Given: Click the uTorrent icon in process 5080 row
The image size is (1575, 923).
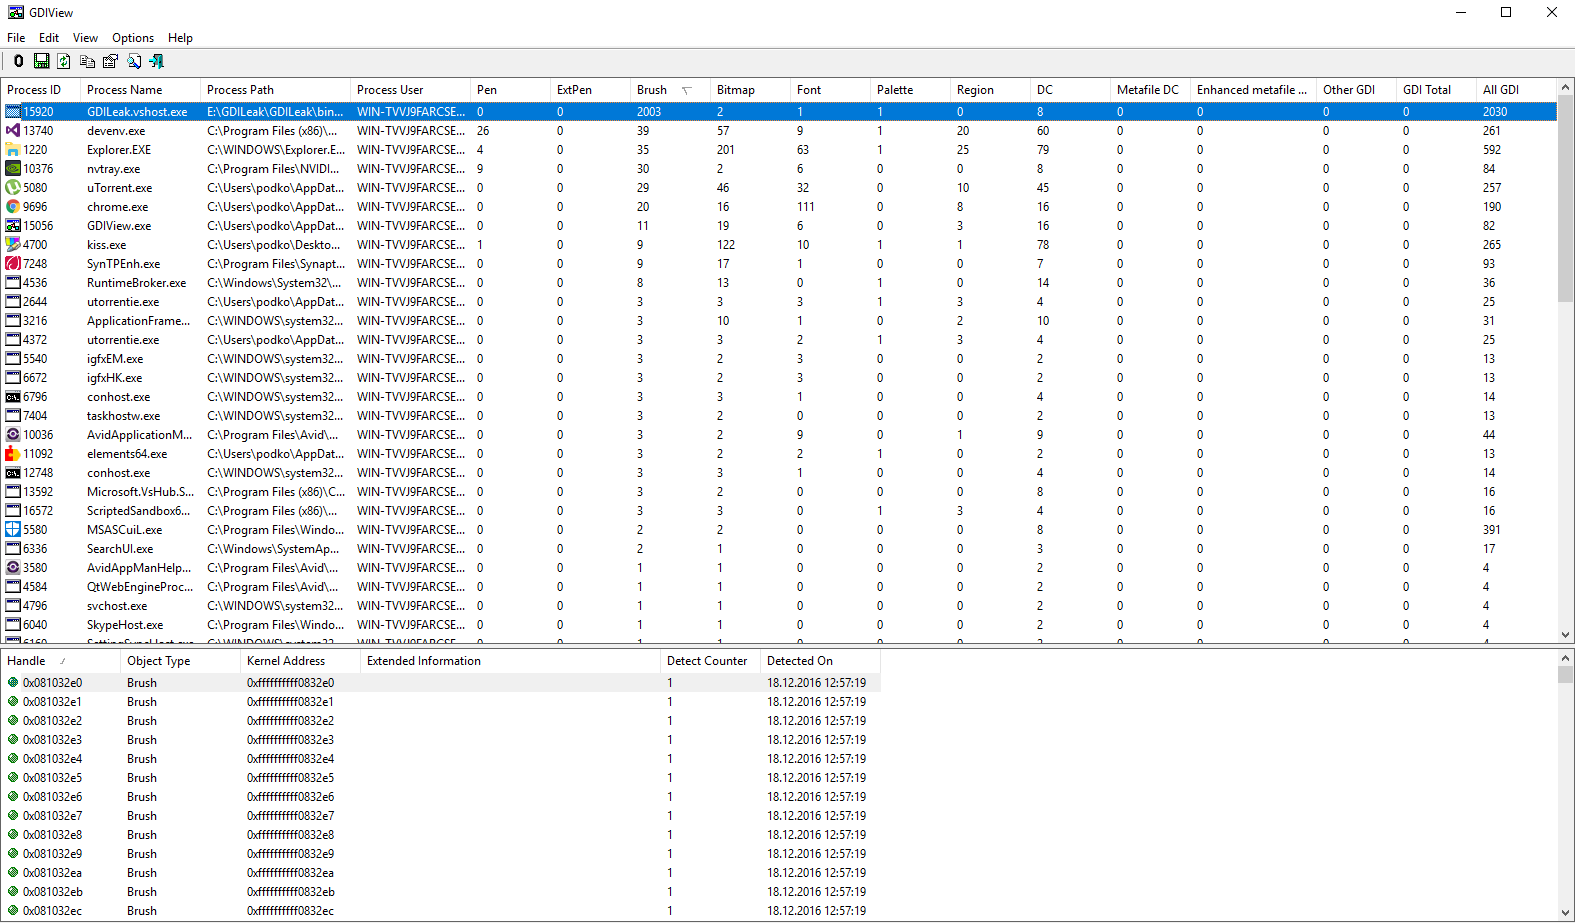Looking at the screenshot, I should pyautogui.click(x=13, y=188).
